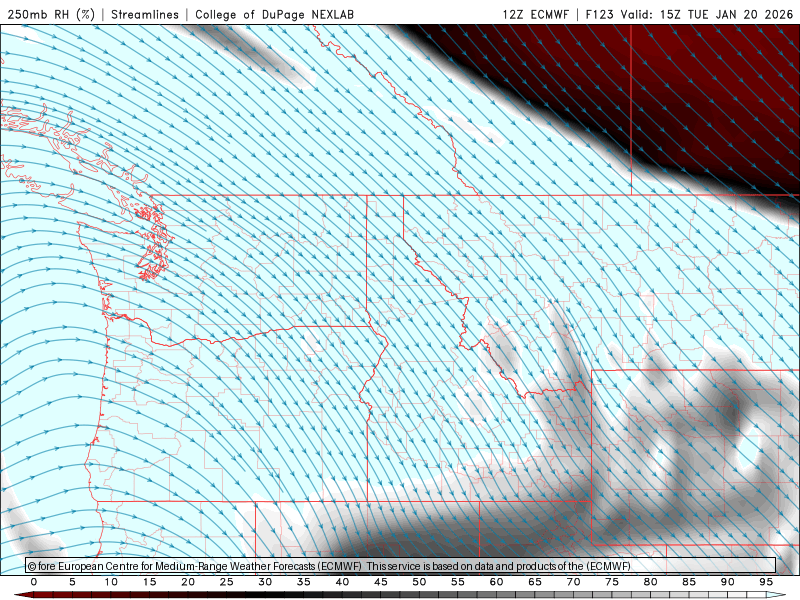Click the "12Z ECMWF" model run label
The width and height of the screenshot is (800, 600).
coord(536,14)
